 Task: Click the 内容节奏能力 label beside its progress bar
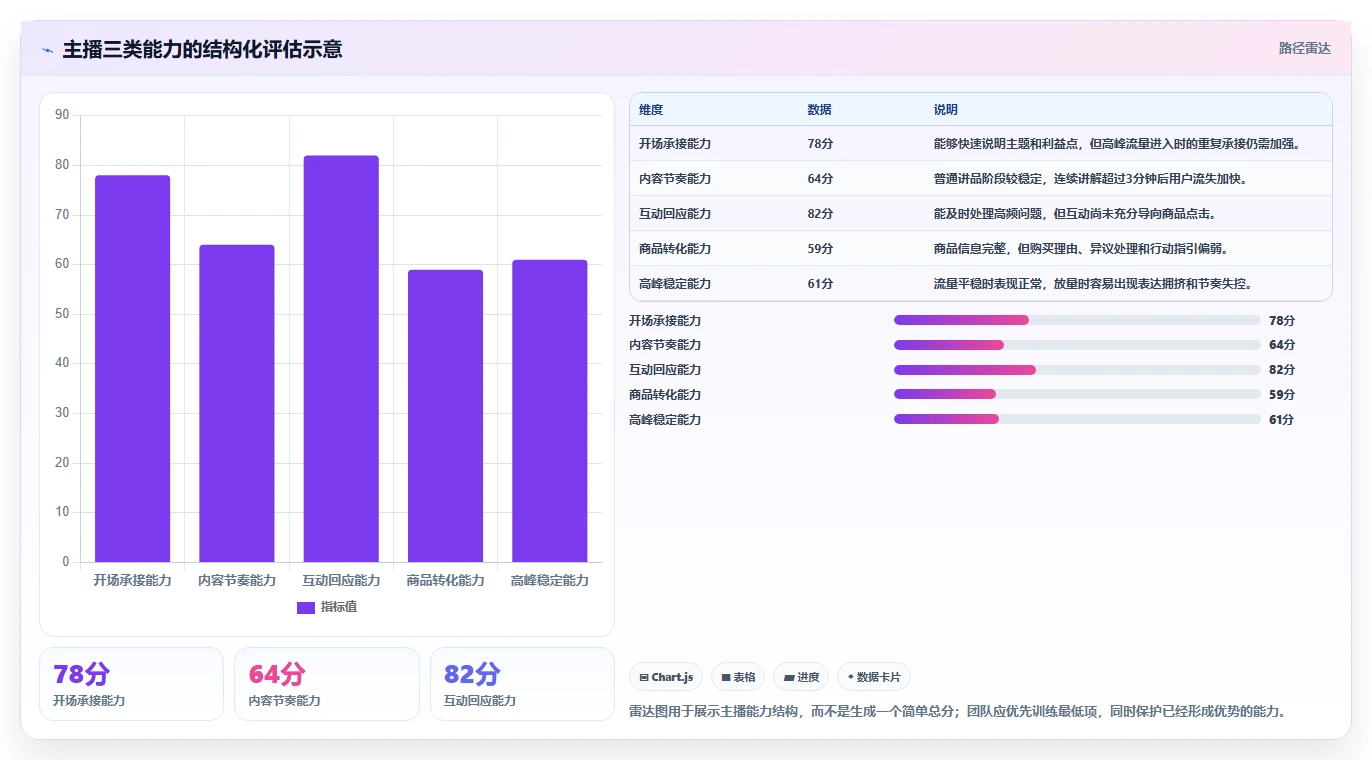click(665, 345)
